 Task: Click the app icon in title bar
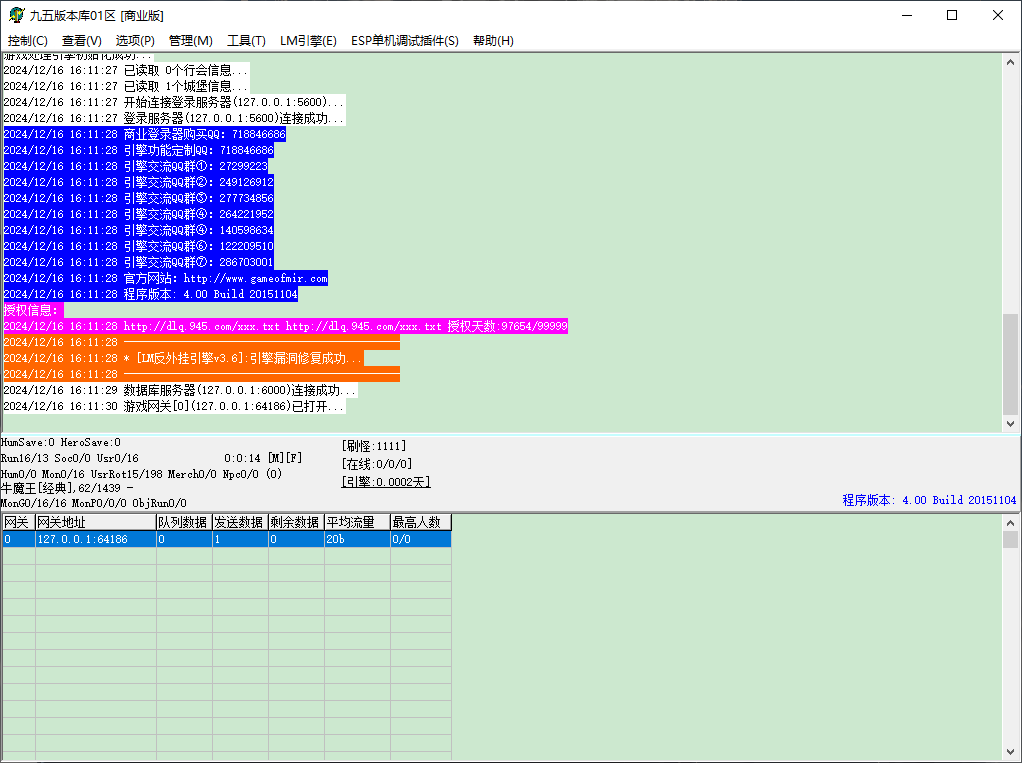tap(16, 15)
